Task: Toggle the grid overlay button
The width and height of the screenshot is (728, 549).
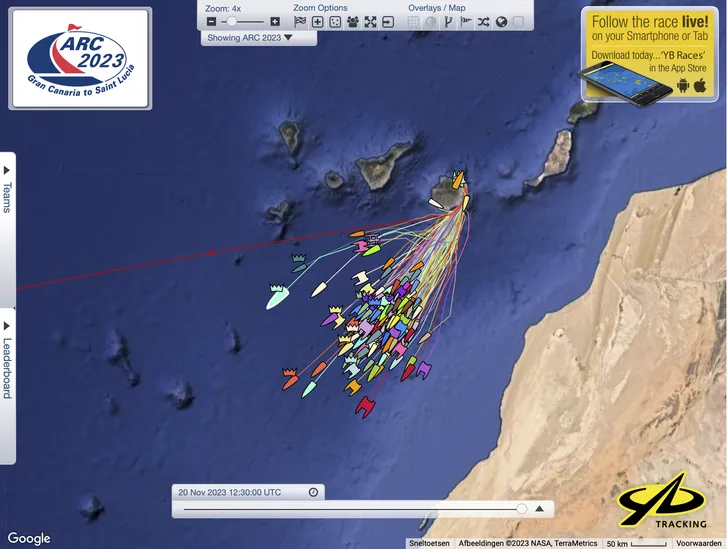Action: 414,21
